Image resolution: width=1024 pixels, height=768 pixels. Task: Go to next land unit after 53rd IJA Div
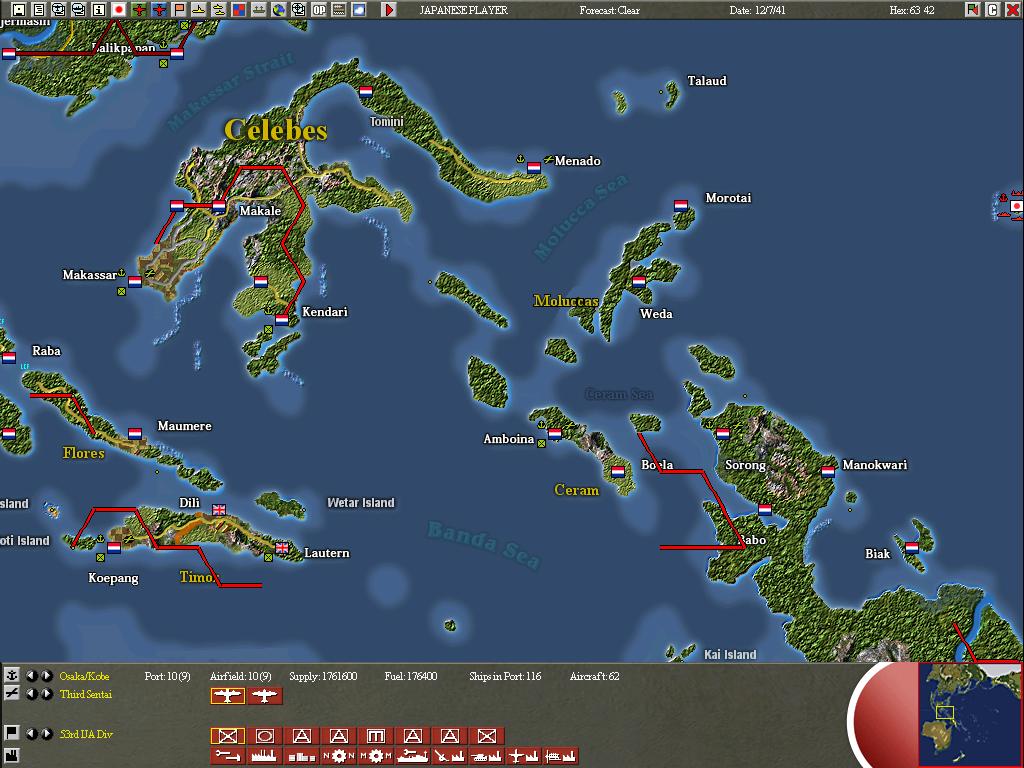point(47,733)
